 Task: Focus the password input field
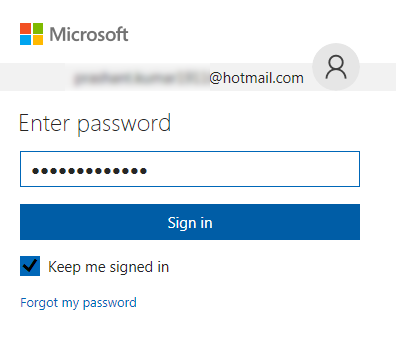[x=190, y=169]
